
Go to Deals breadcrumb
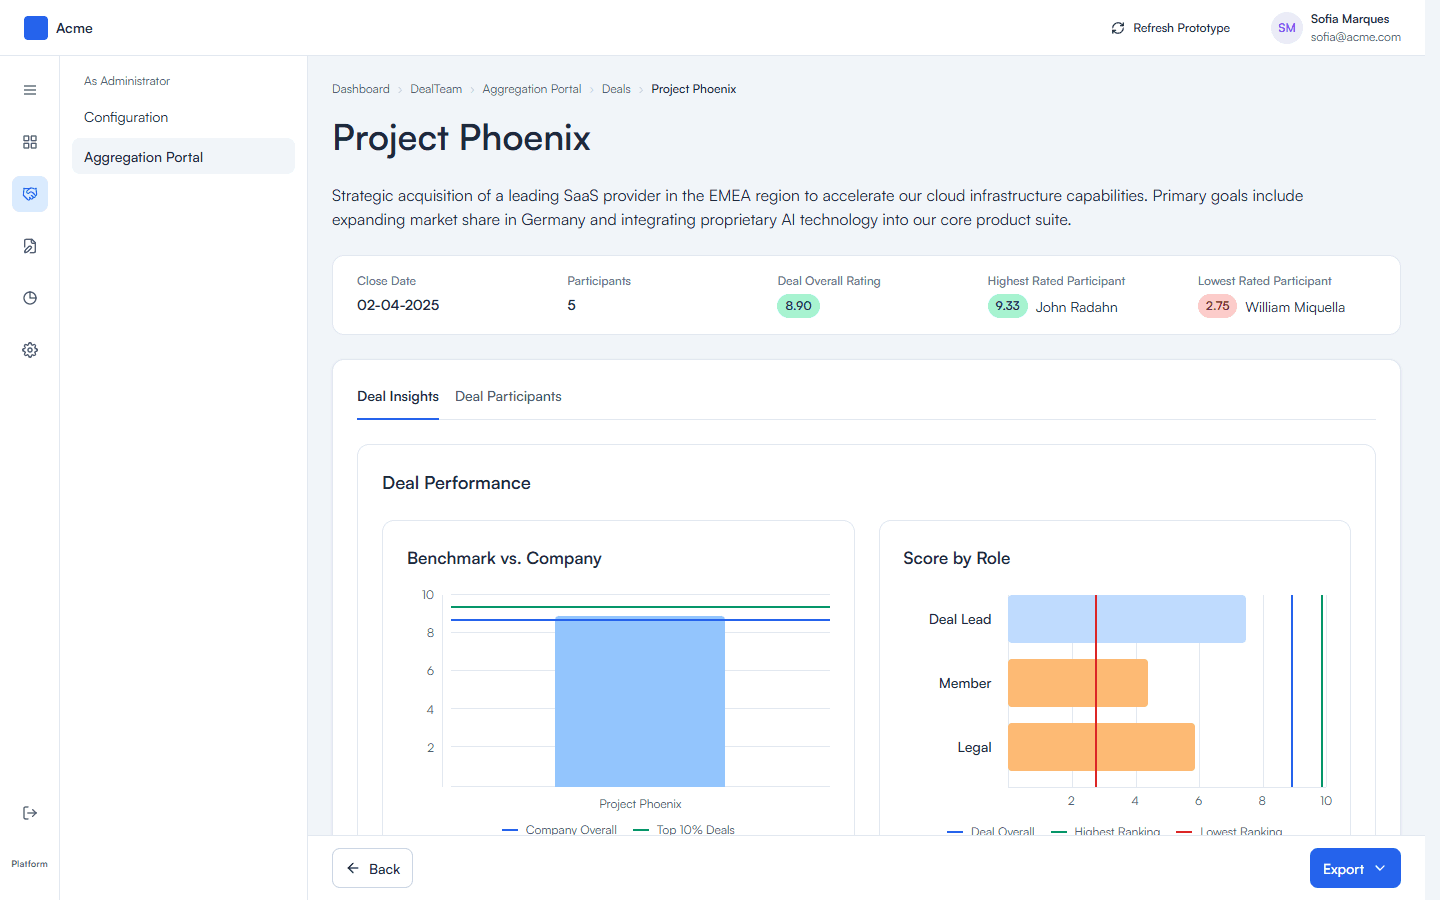coord(616,89)
